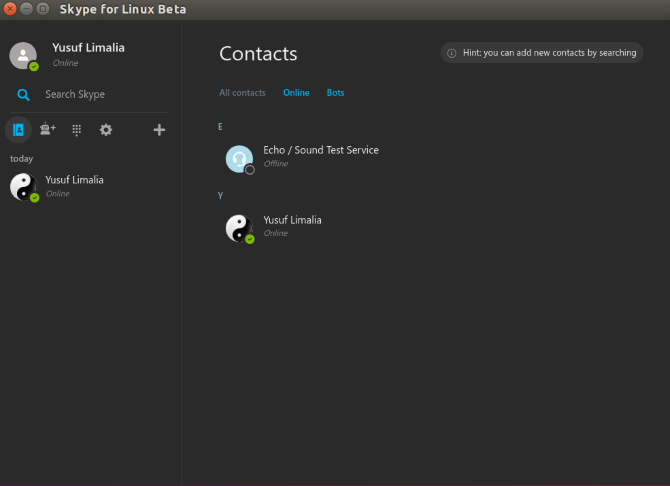This screenshot has height=486, width=670.
Task: Click the Search Skype field
Action: [91, 94]
